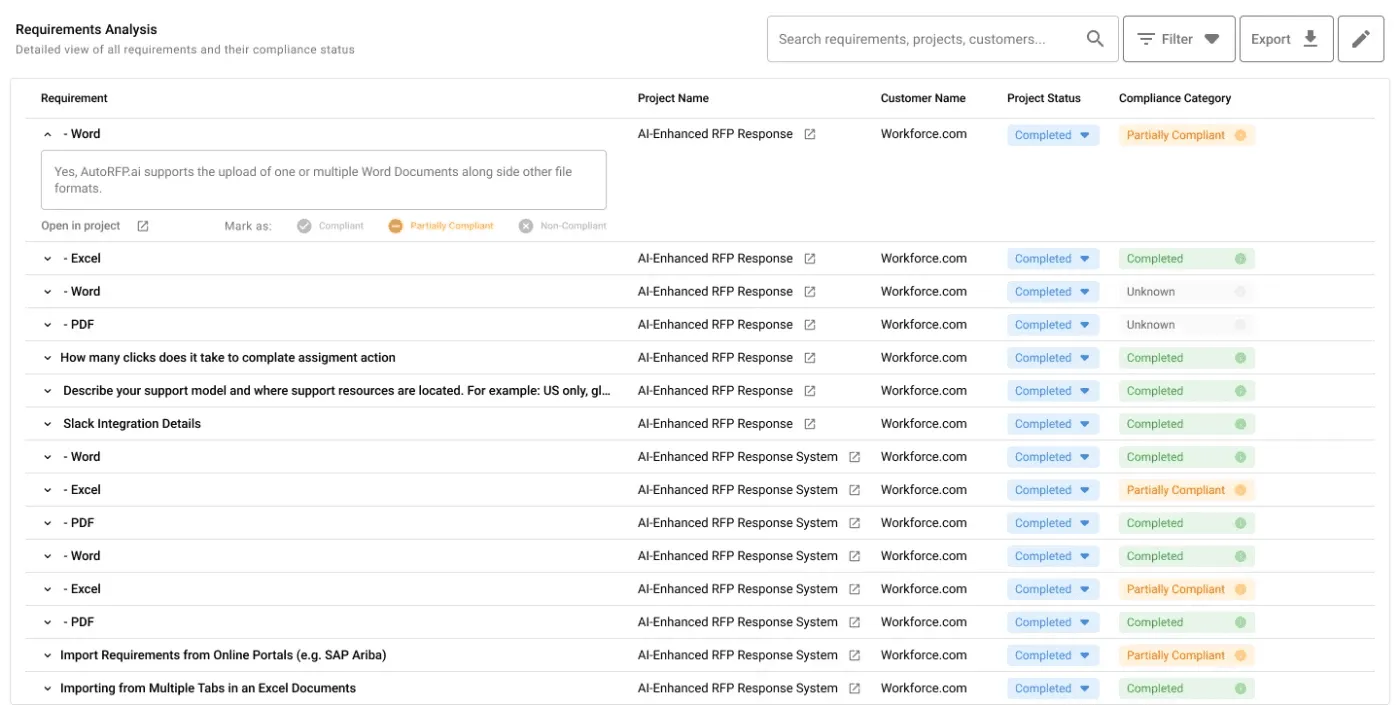Click orange dot in 'Import Requirements from Online Portals' row
This screenshot has height=705, width=1400.
coord(1240,655)
